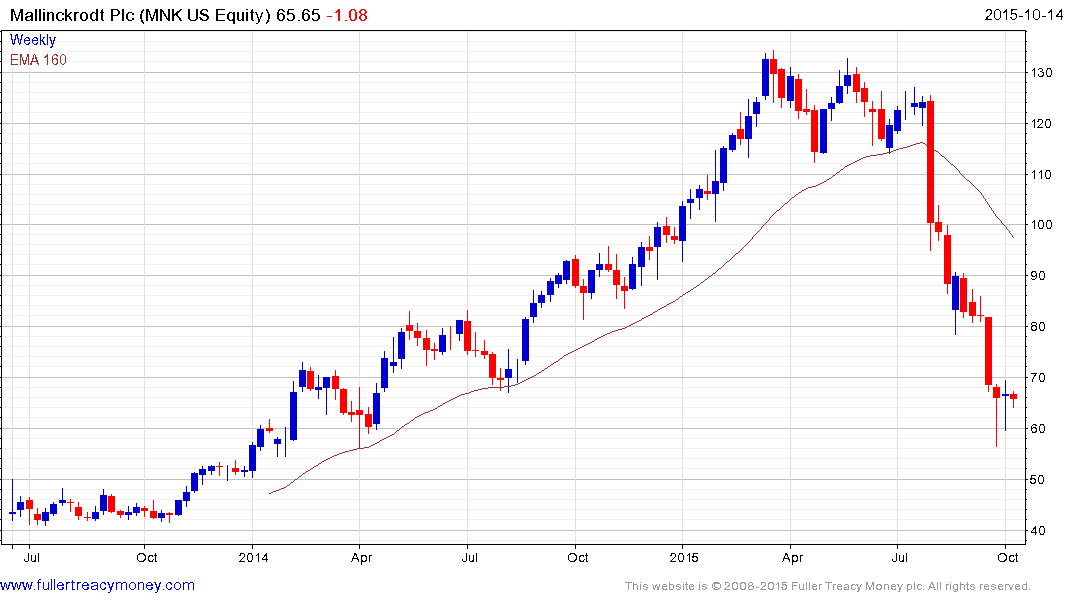Click the 50 price axis label
Screen dimensions: 1075x600
coord(1038,479)
